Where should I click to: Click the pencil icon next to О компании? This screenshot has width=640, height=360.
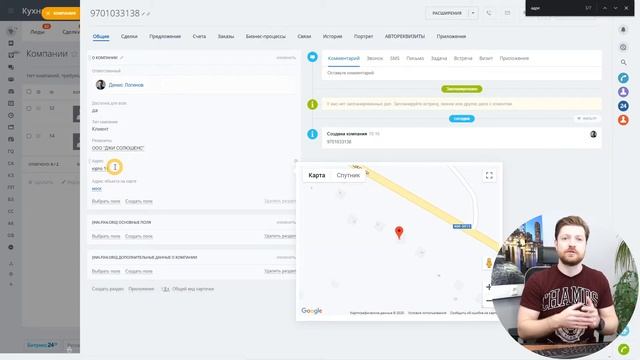pos(122,58)
